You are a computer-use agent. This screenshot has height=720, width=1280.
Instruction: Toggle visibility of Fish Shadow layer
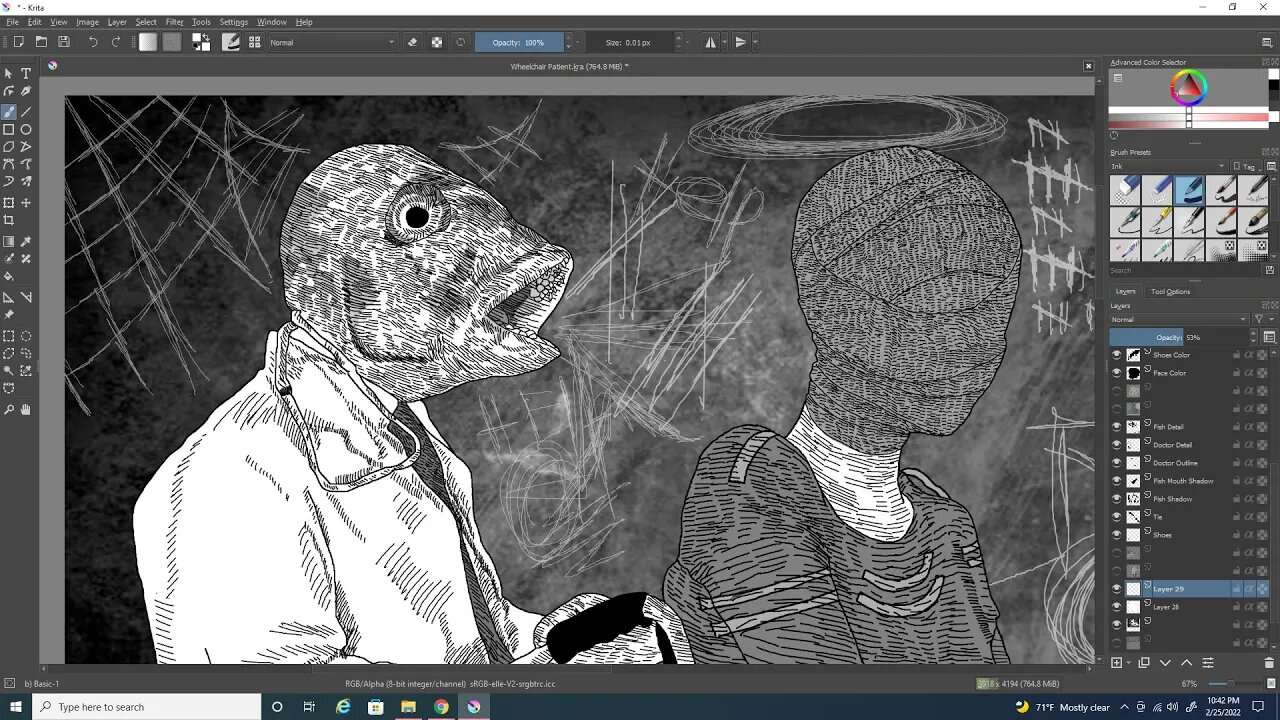click(1117, 499)
